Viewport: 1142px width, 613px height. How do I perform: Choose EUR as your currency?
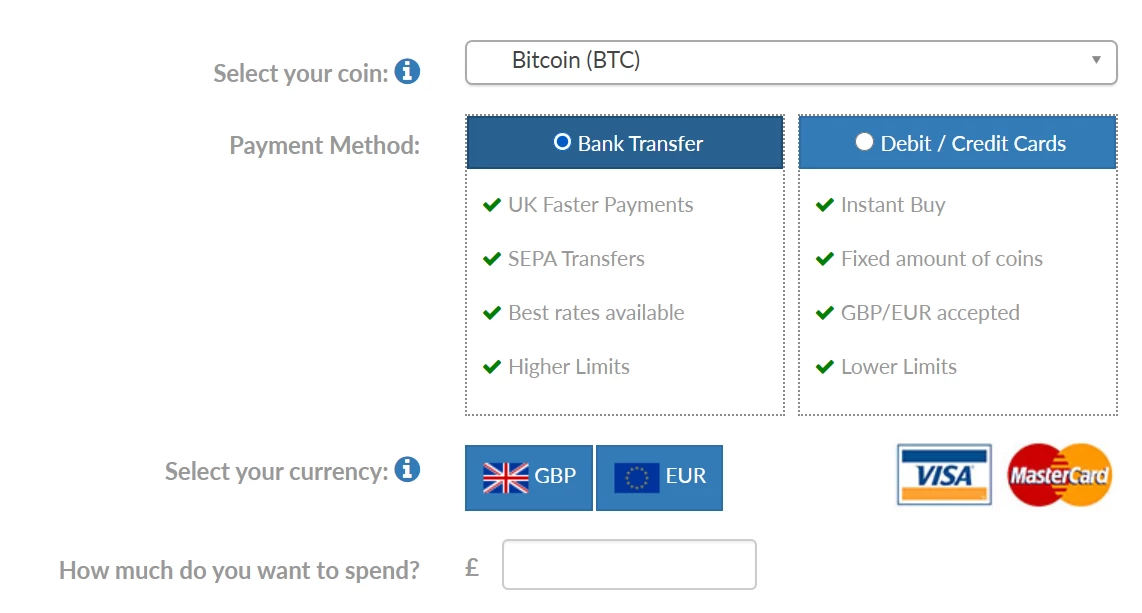tap(660, 477)
